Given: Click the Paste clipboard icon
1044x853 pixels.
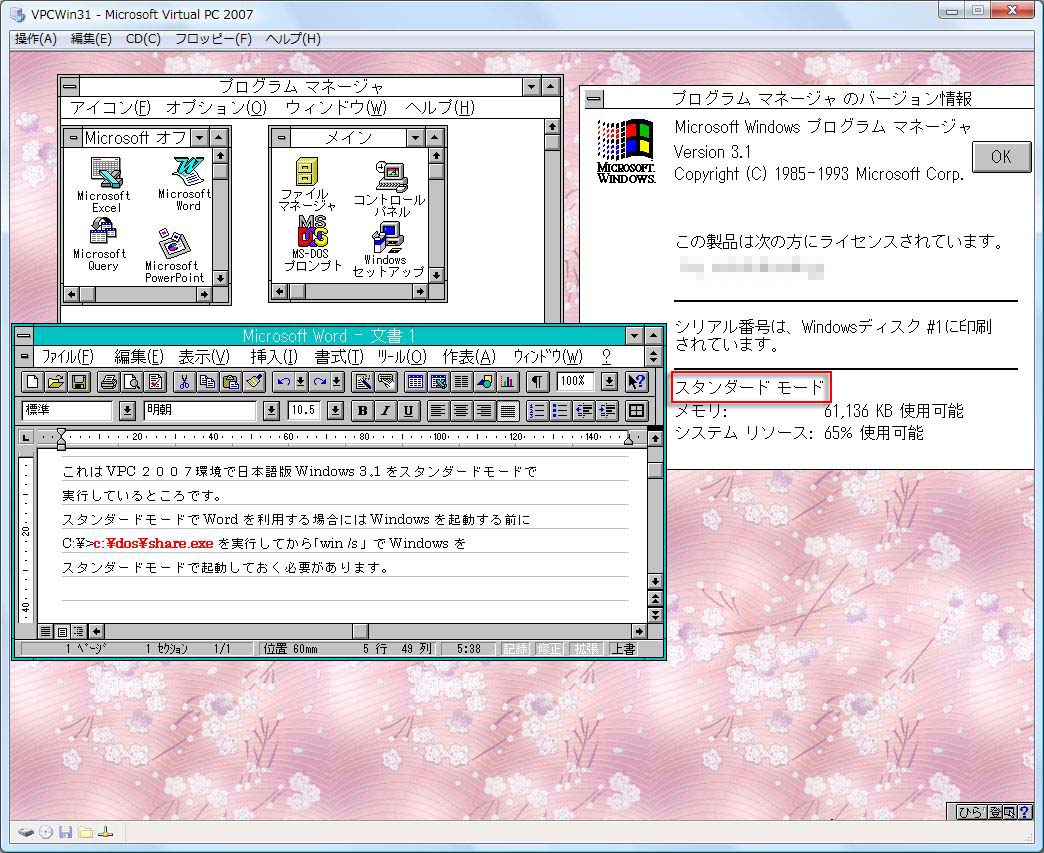Looking at the screenshot, I should [231, 382].
